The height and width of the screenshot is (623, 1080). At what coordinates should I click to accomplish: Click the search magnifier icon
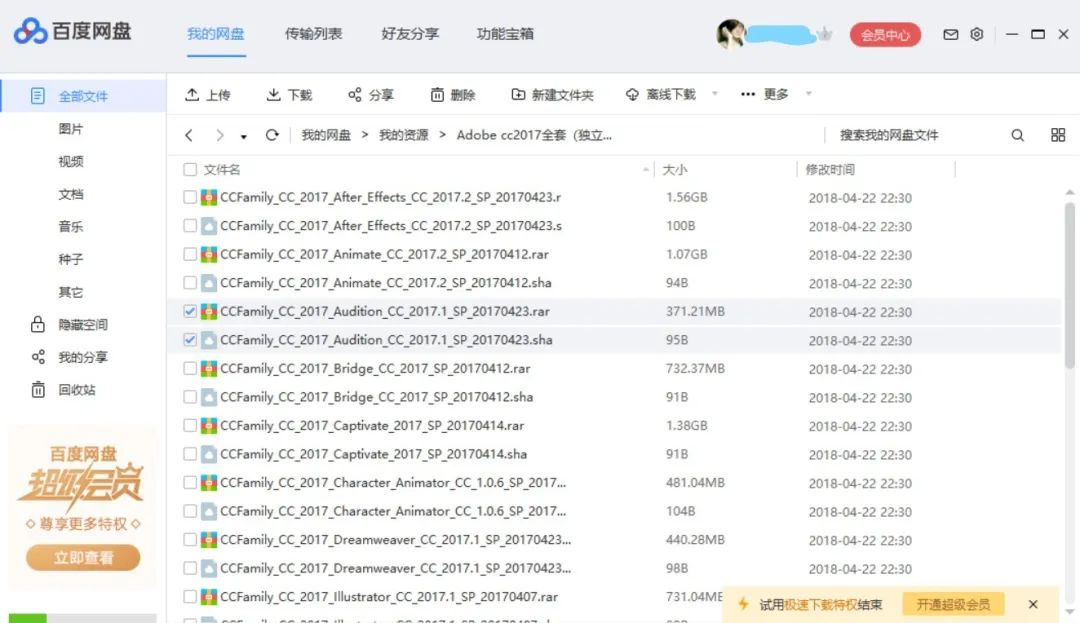click(x=1017, y=136)
